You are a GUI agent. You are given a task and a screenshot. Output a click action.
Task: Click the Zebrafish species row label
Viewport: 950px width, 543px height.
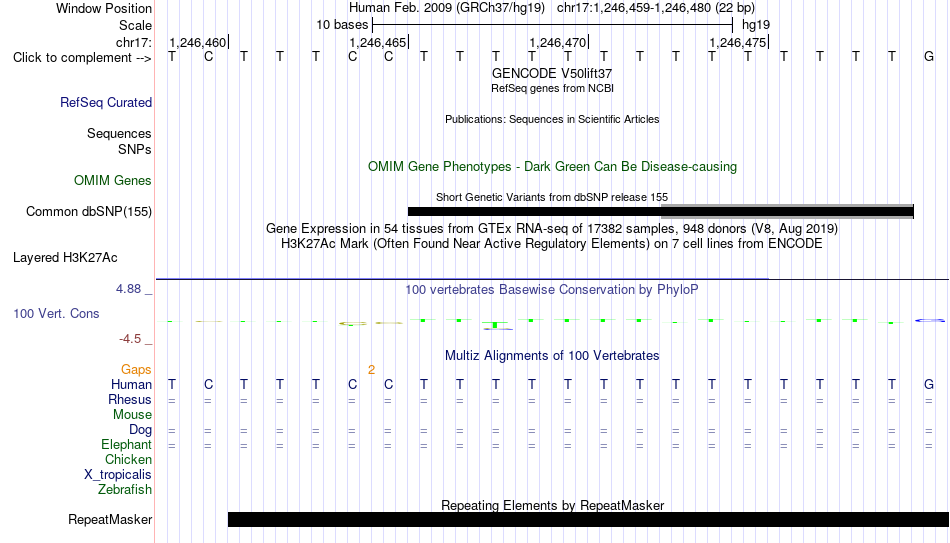(125, 490)
